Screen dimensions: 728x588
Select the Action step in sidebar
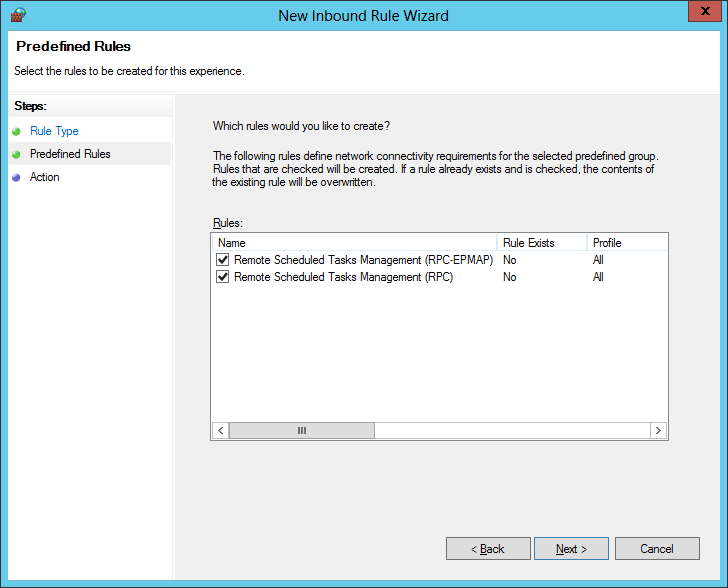coord(45,177)
